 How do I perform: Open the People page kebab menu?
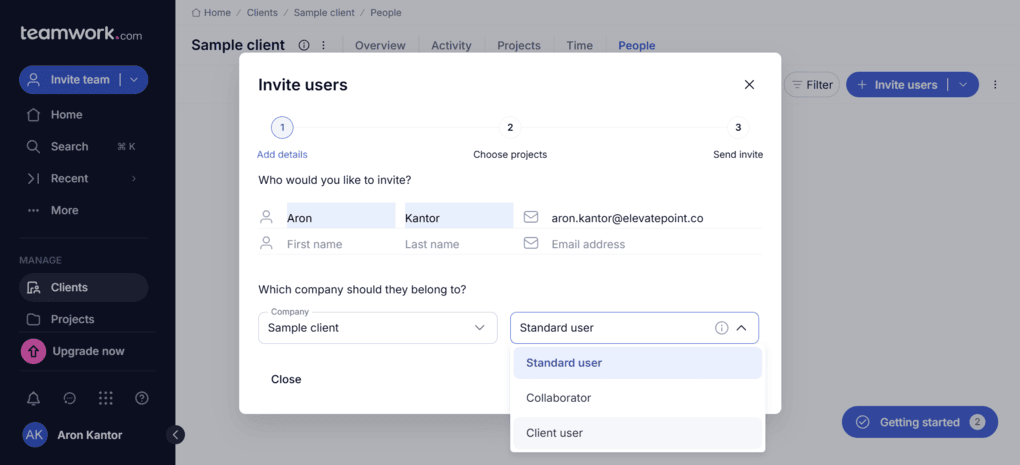pos(995,85)
